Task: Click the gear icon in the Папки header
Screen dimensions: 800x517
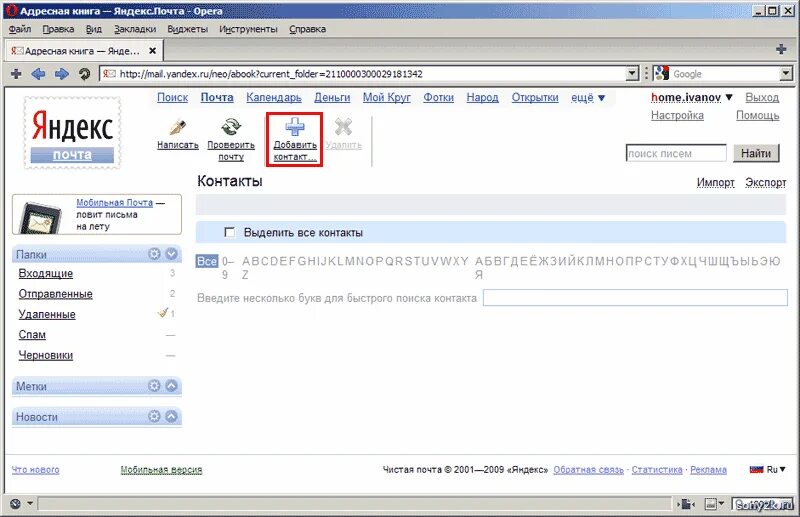Action: click(x=154, y=254)
